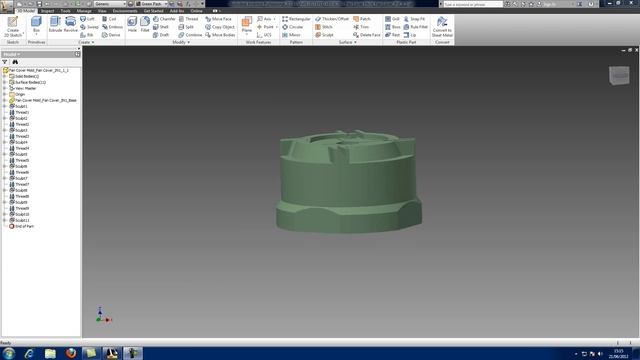Choose the Rest plastic part tool

[x=392, y=35]
